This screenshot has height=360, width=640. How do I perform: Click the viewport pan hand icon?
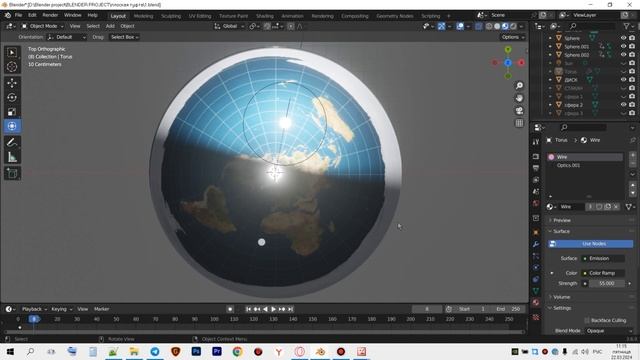(519, 98)
